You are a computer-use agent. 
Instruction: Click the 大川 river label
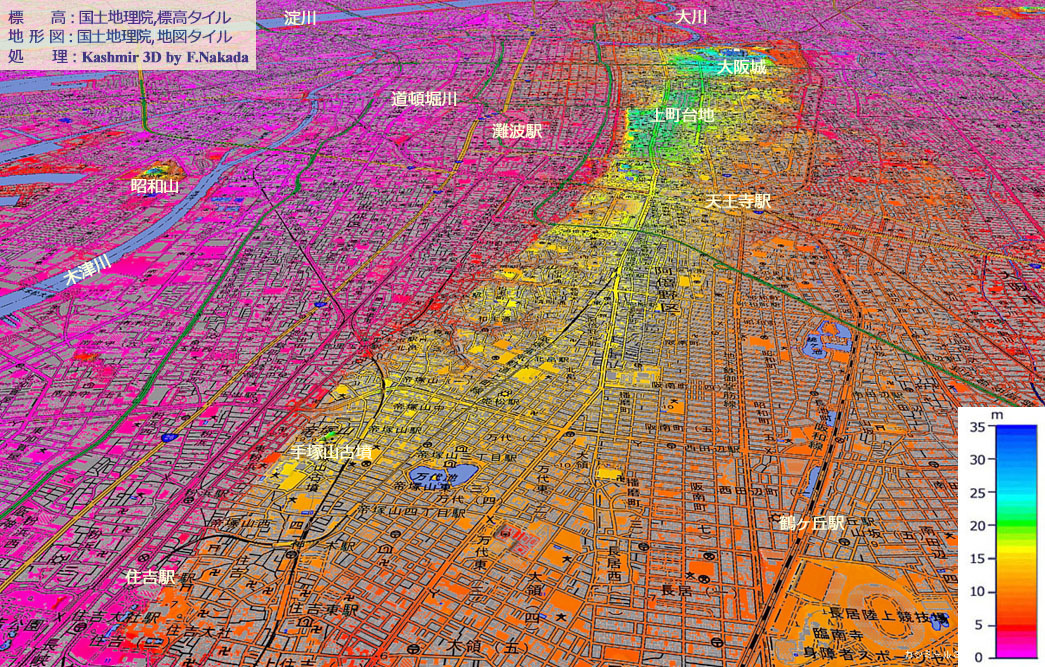coord(691,17)
